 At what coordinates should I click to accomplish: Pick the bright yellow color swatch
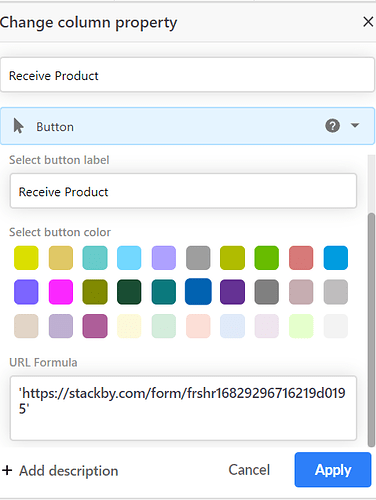(26, 258)
